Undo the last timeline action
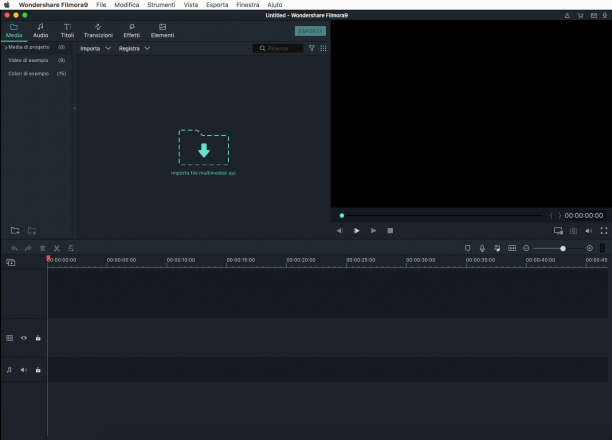Viewport: 612px width, 440px height. click(x=14, y=248)
